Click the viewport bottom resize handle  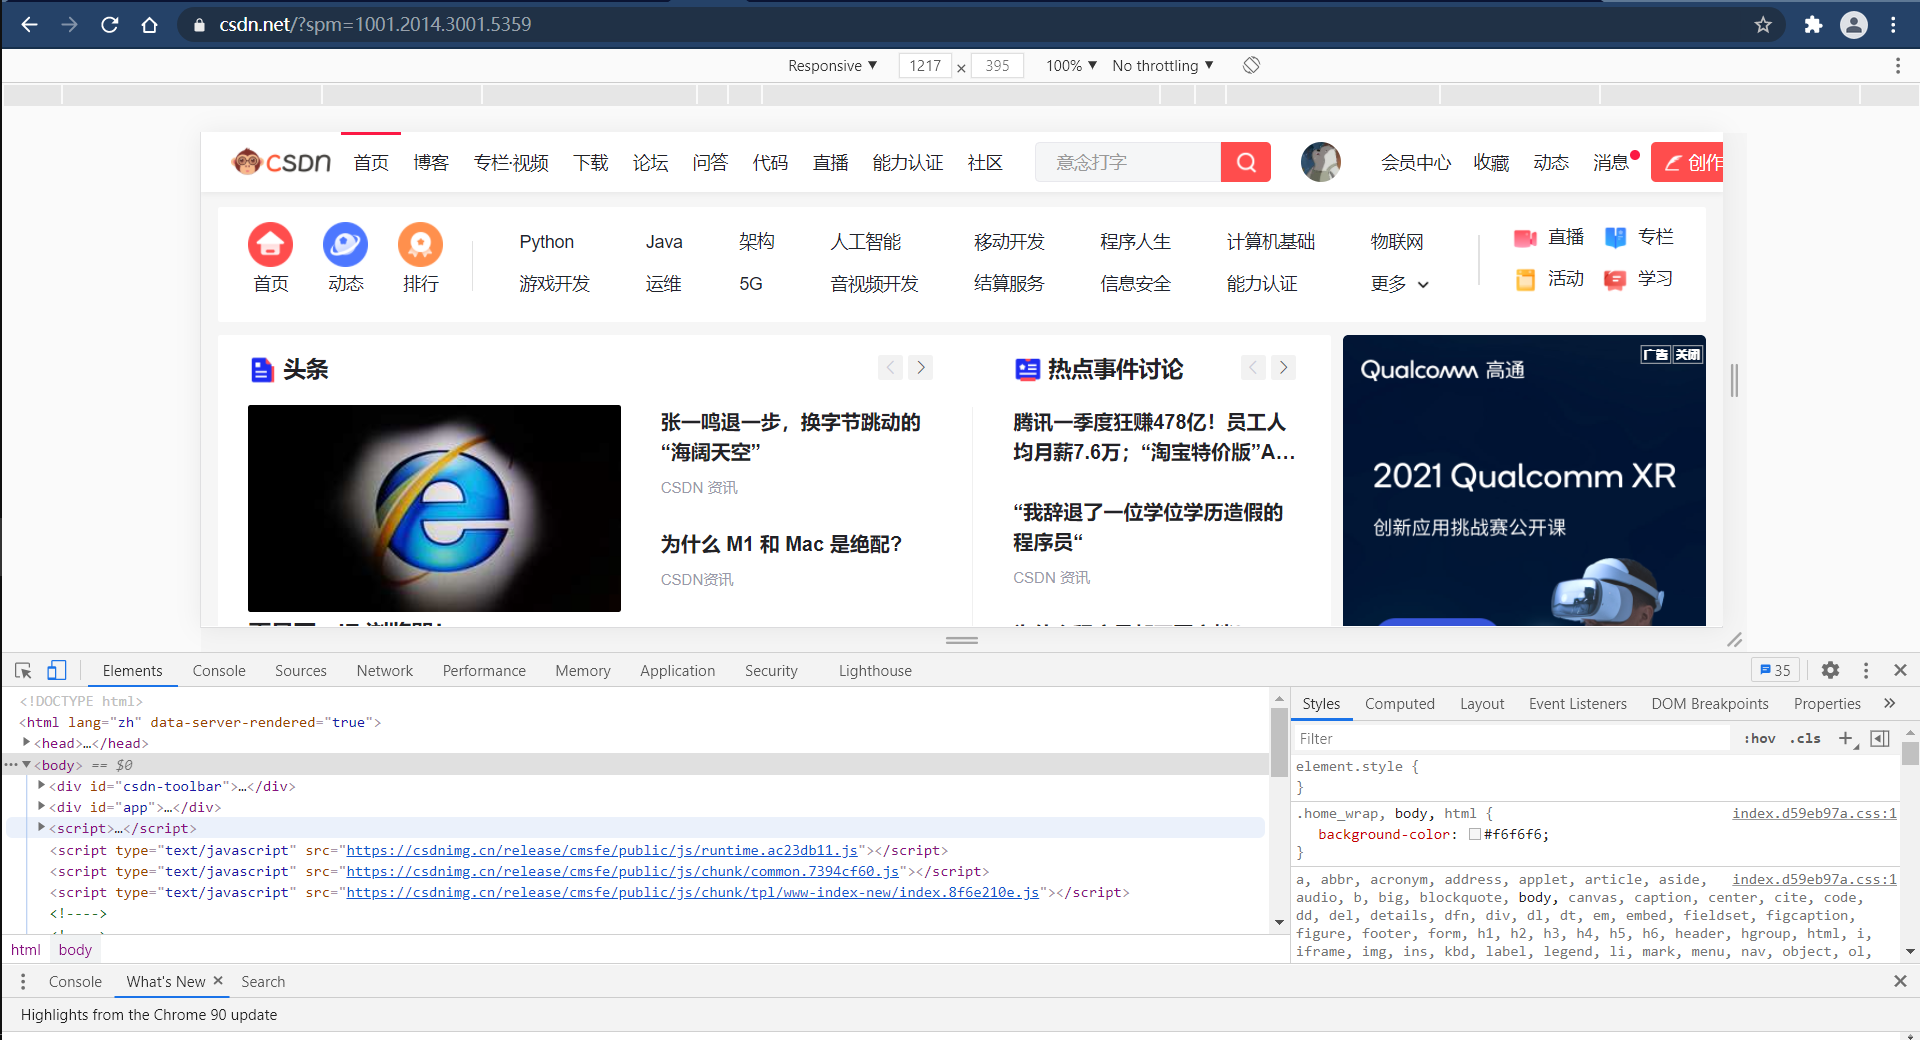click(962, 640)
